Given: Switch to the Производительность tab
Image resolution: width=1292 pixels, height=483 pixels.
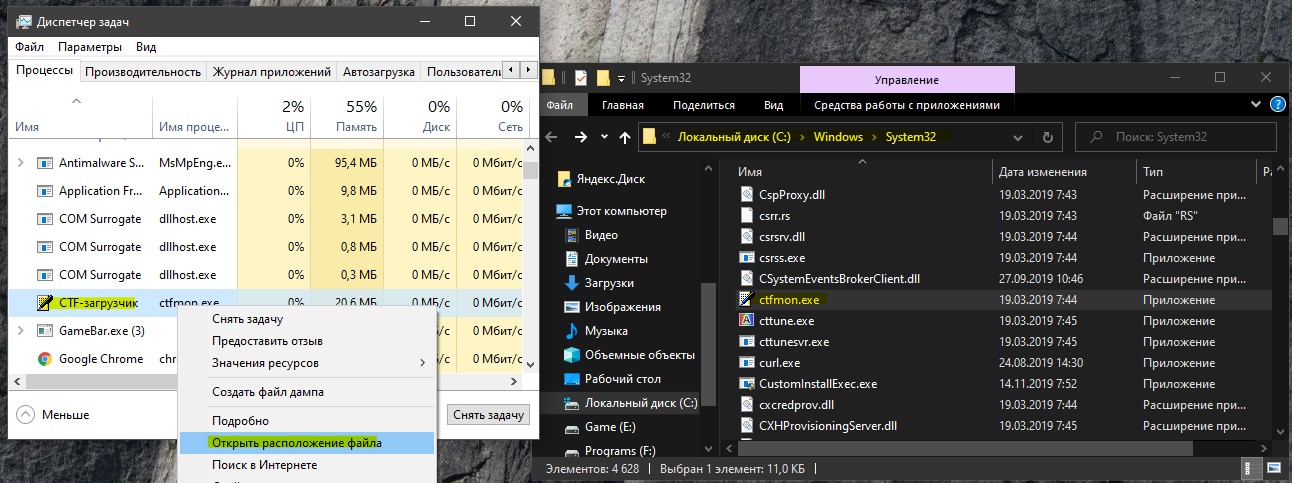Looking at the screenshot, I should point(143,72).
